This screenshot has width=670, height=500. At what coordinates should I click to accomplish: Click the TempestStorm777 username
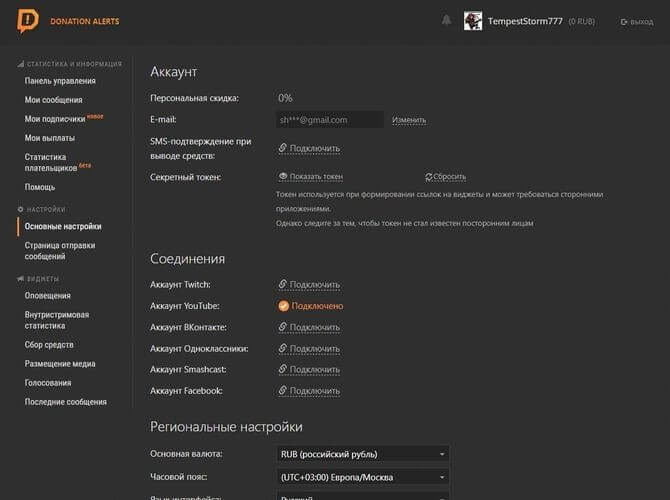(x=525, y=21)
